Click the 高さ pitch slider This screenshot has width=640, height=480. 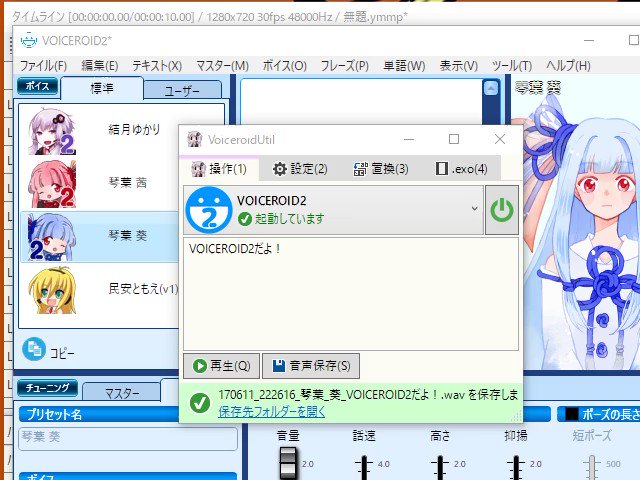(440, 465)
